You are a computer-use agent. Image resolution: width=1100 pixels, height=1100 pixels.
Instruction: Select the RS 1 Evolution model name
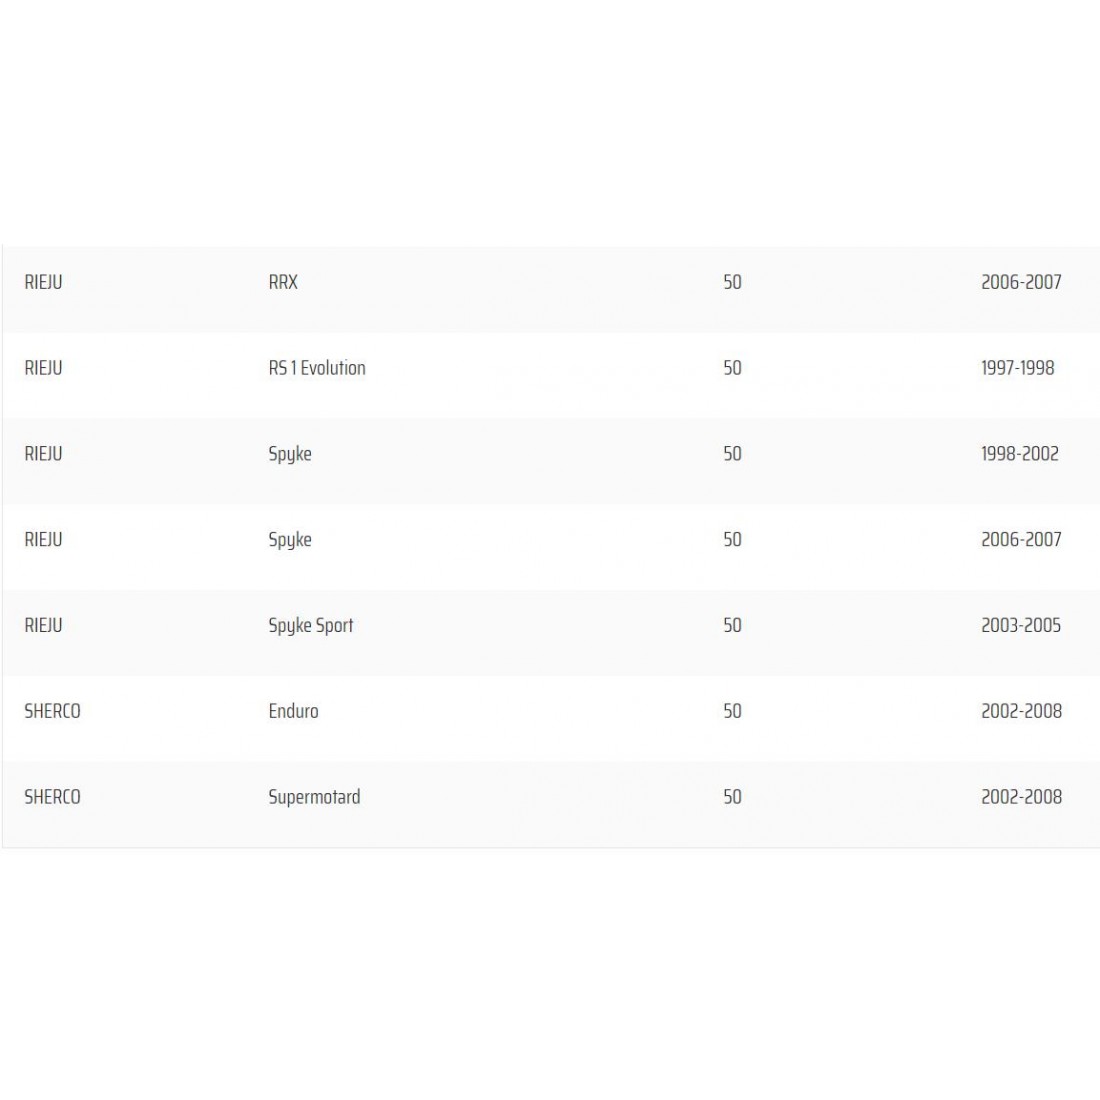coord(317,368)
